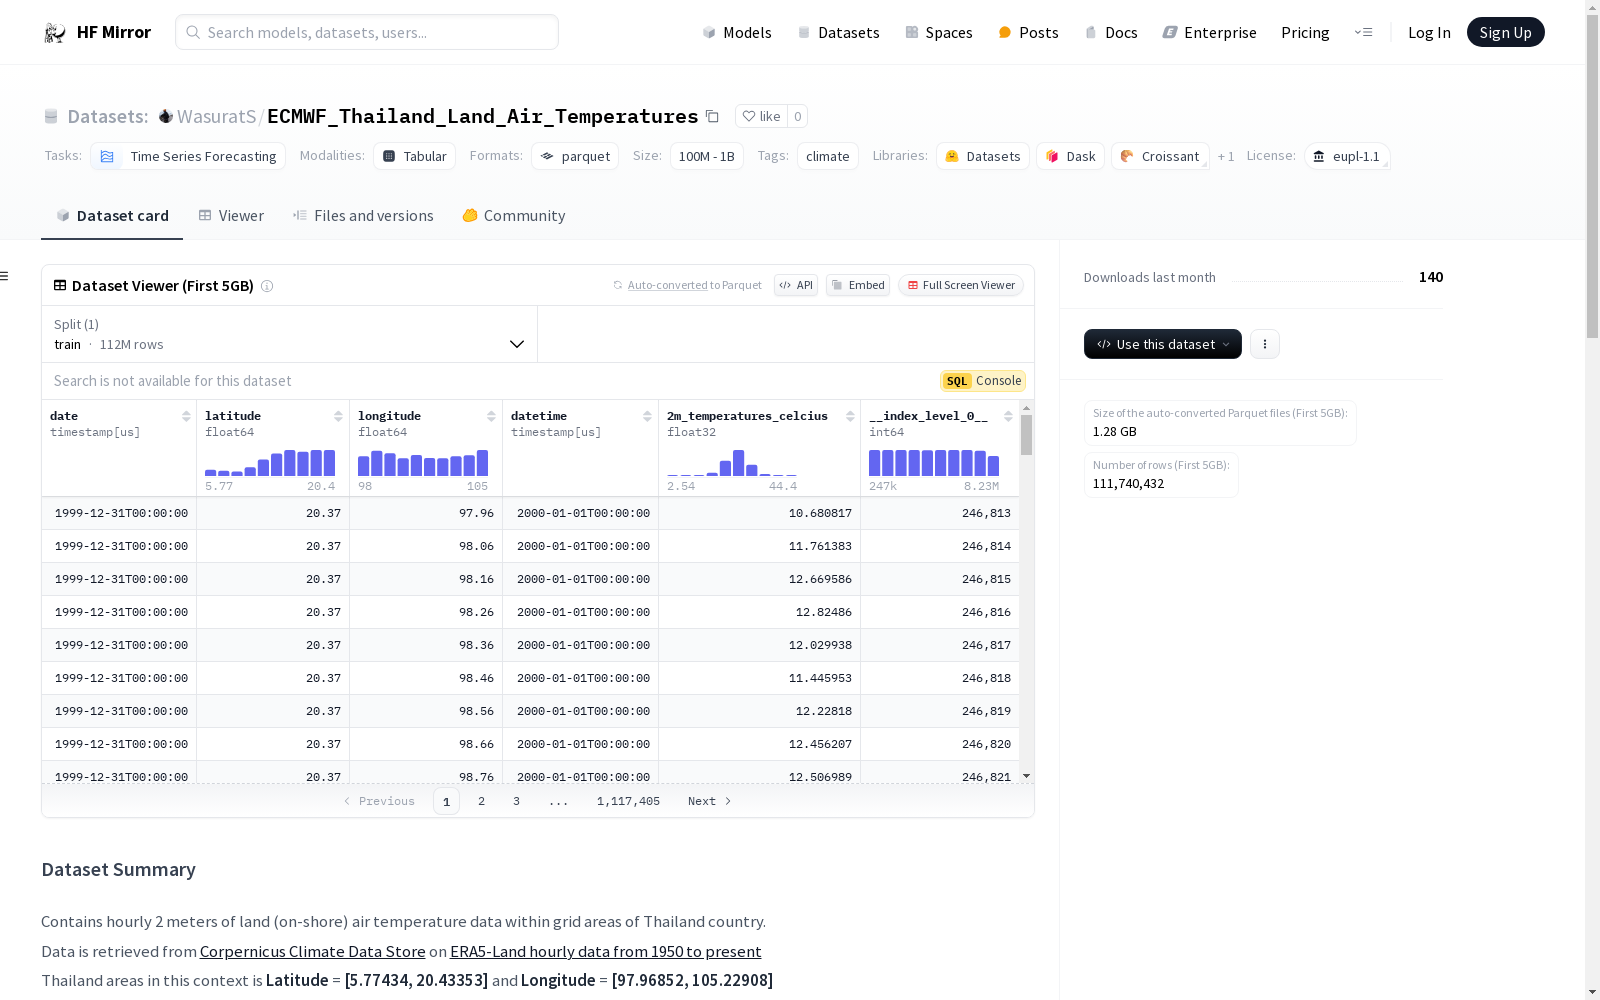Copy dataset name with the copy icon

(x=712, y=116)
